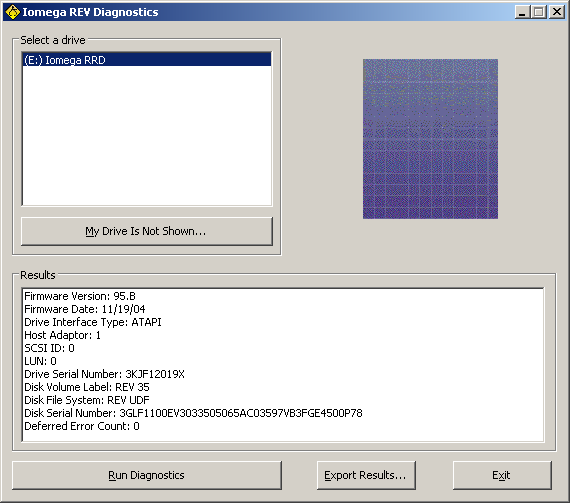Click the Iomega title bar icon
570x503 pixels.
[12, 12]
